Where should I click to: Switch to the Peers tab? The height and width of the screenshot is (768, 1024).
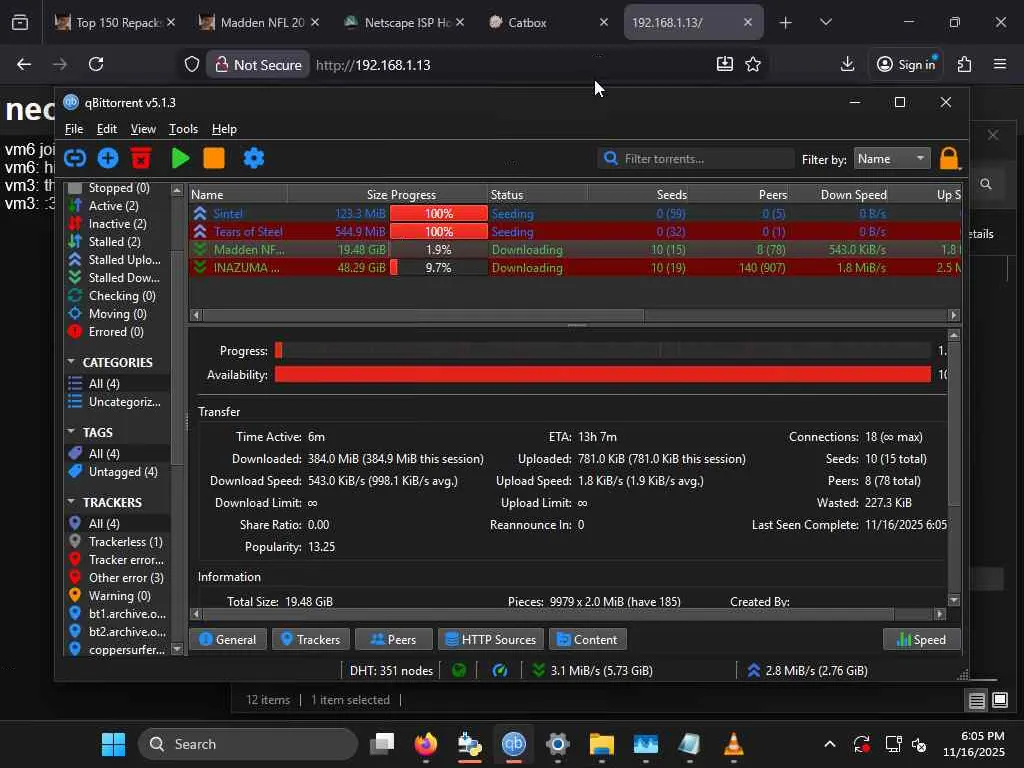[x=393, y=639]
